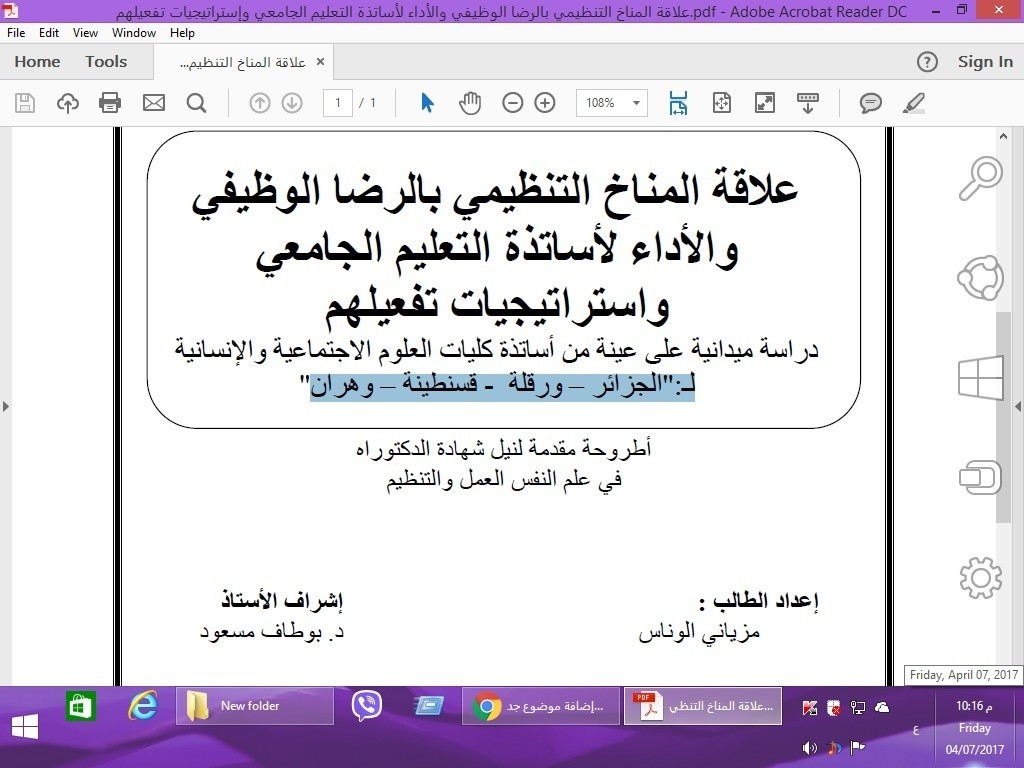This screenshot has height=768, width=1024.
Task: Click the upload to cloud icon
Action: (67, 102)
